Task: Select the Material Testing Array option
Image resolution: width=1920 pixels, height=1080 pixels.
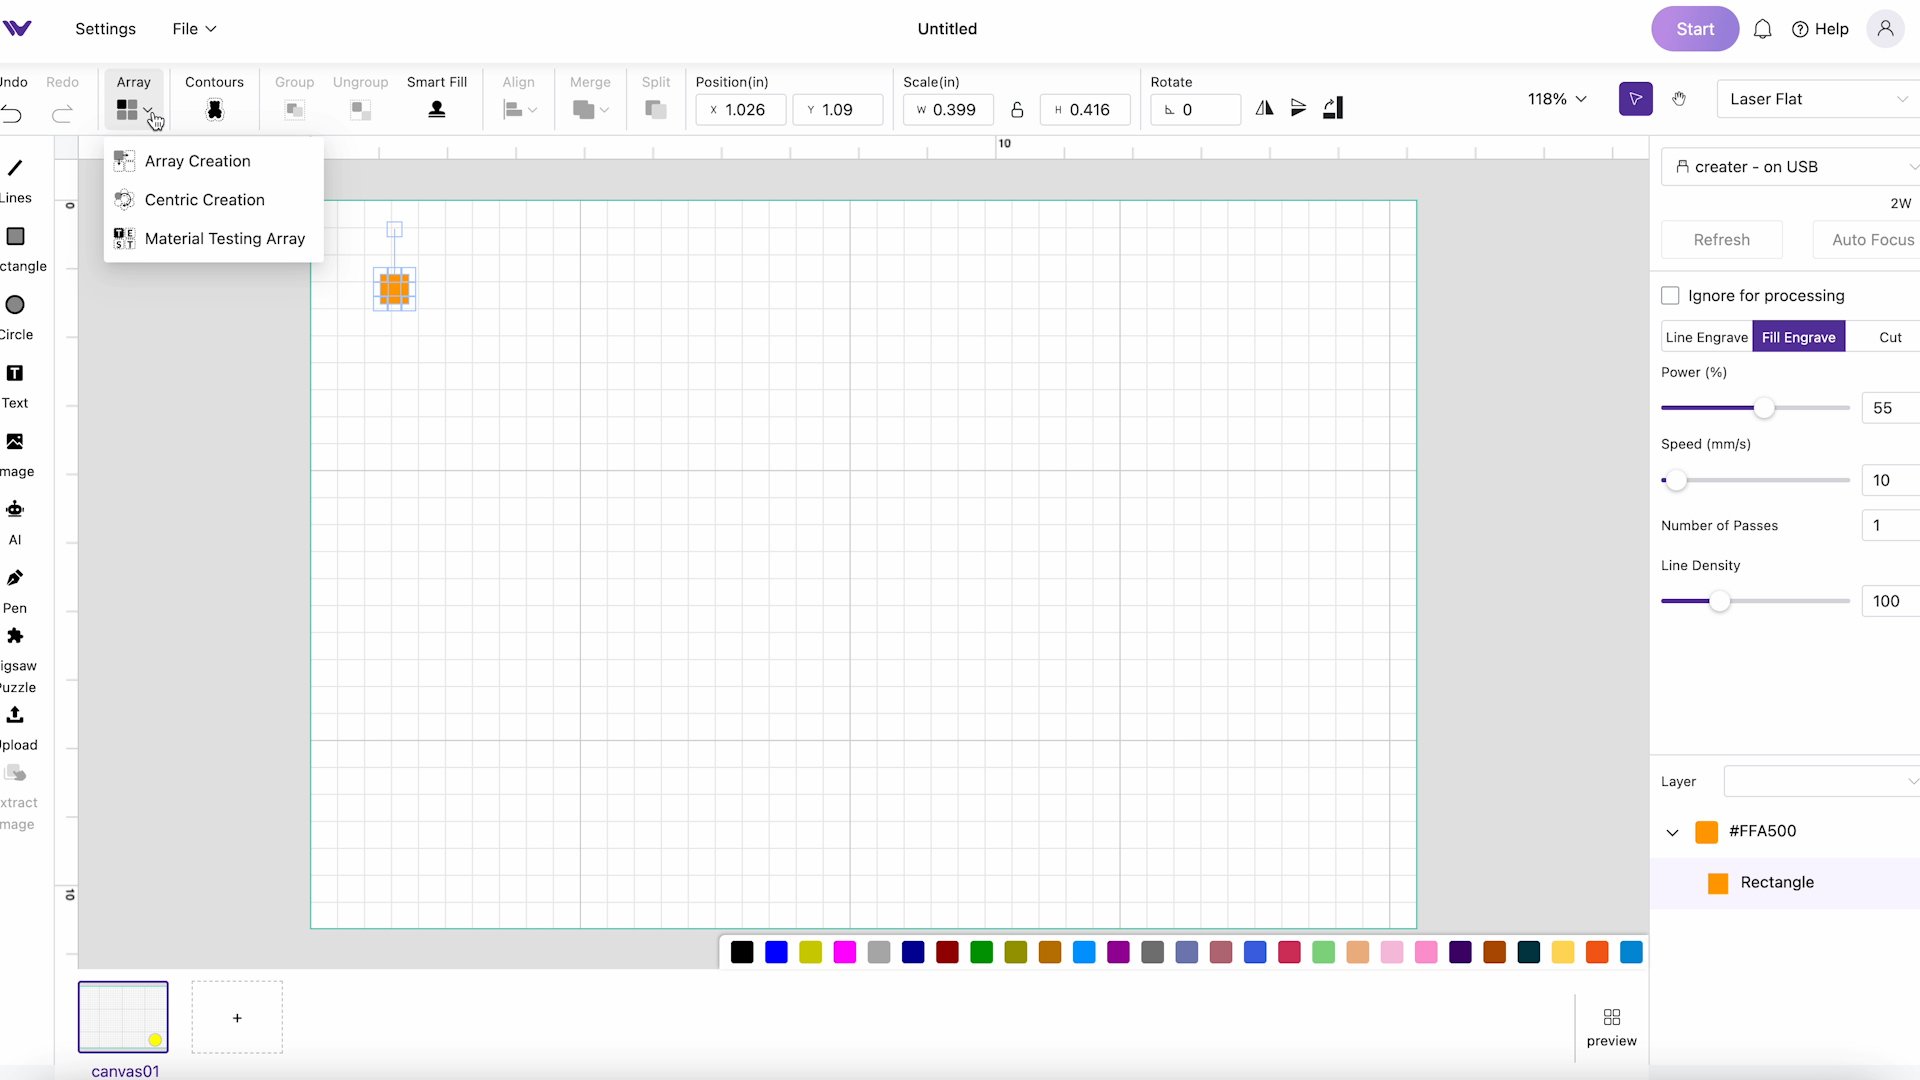Action: tap(225, 239)
